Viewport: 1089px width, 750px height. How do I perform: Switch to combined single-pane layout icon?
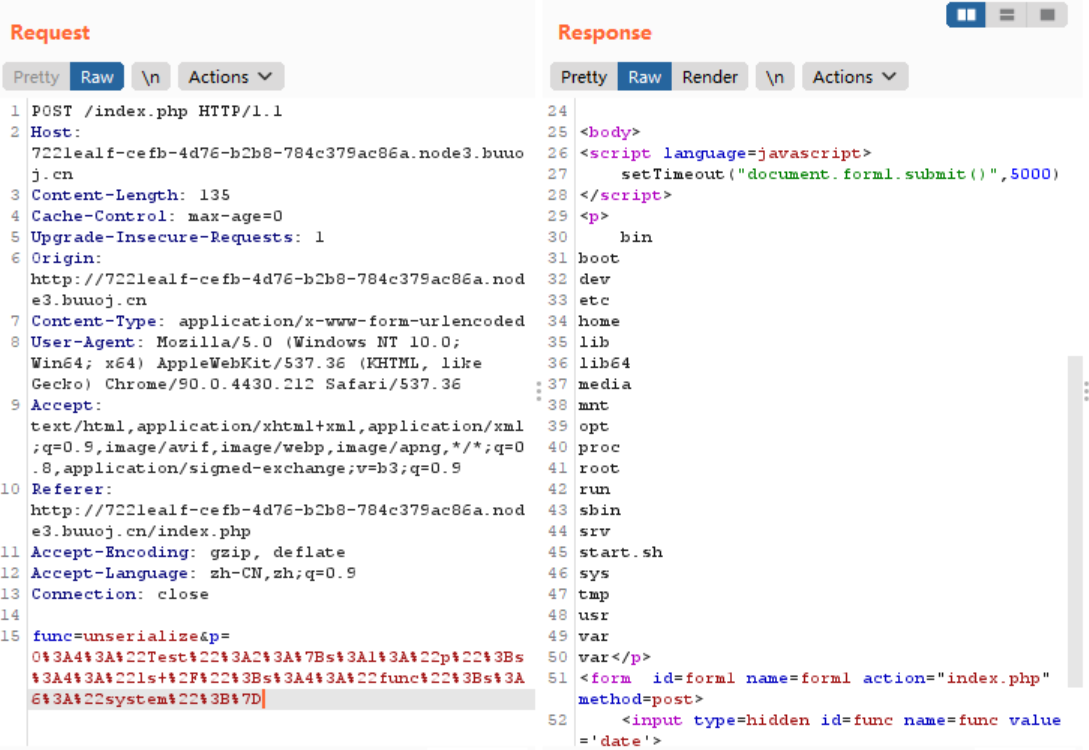pos(1047,15)
